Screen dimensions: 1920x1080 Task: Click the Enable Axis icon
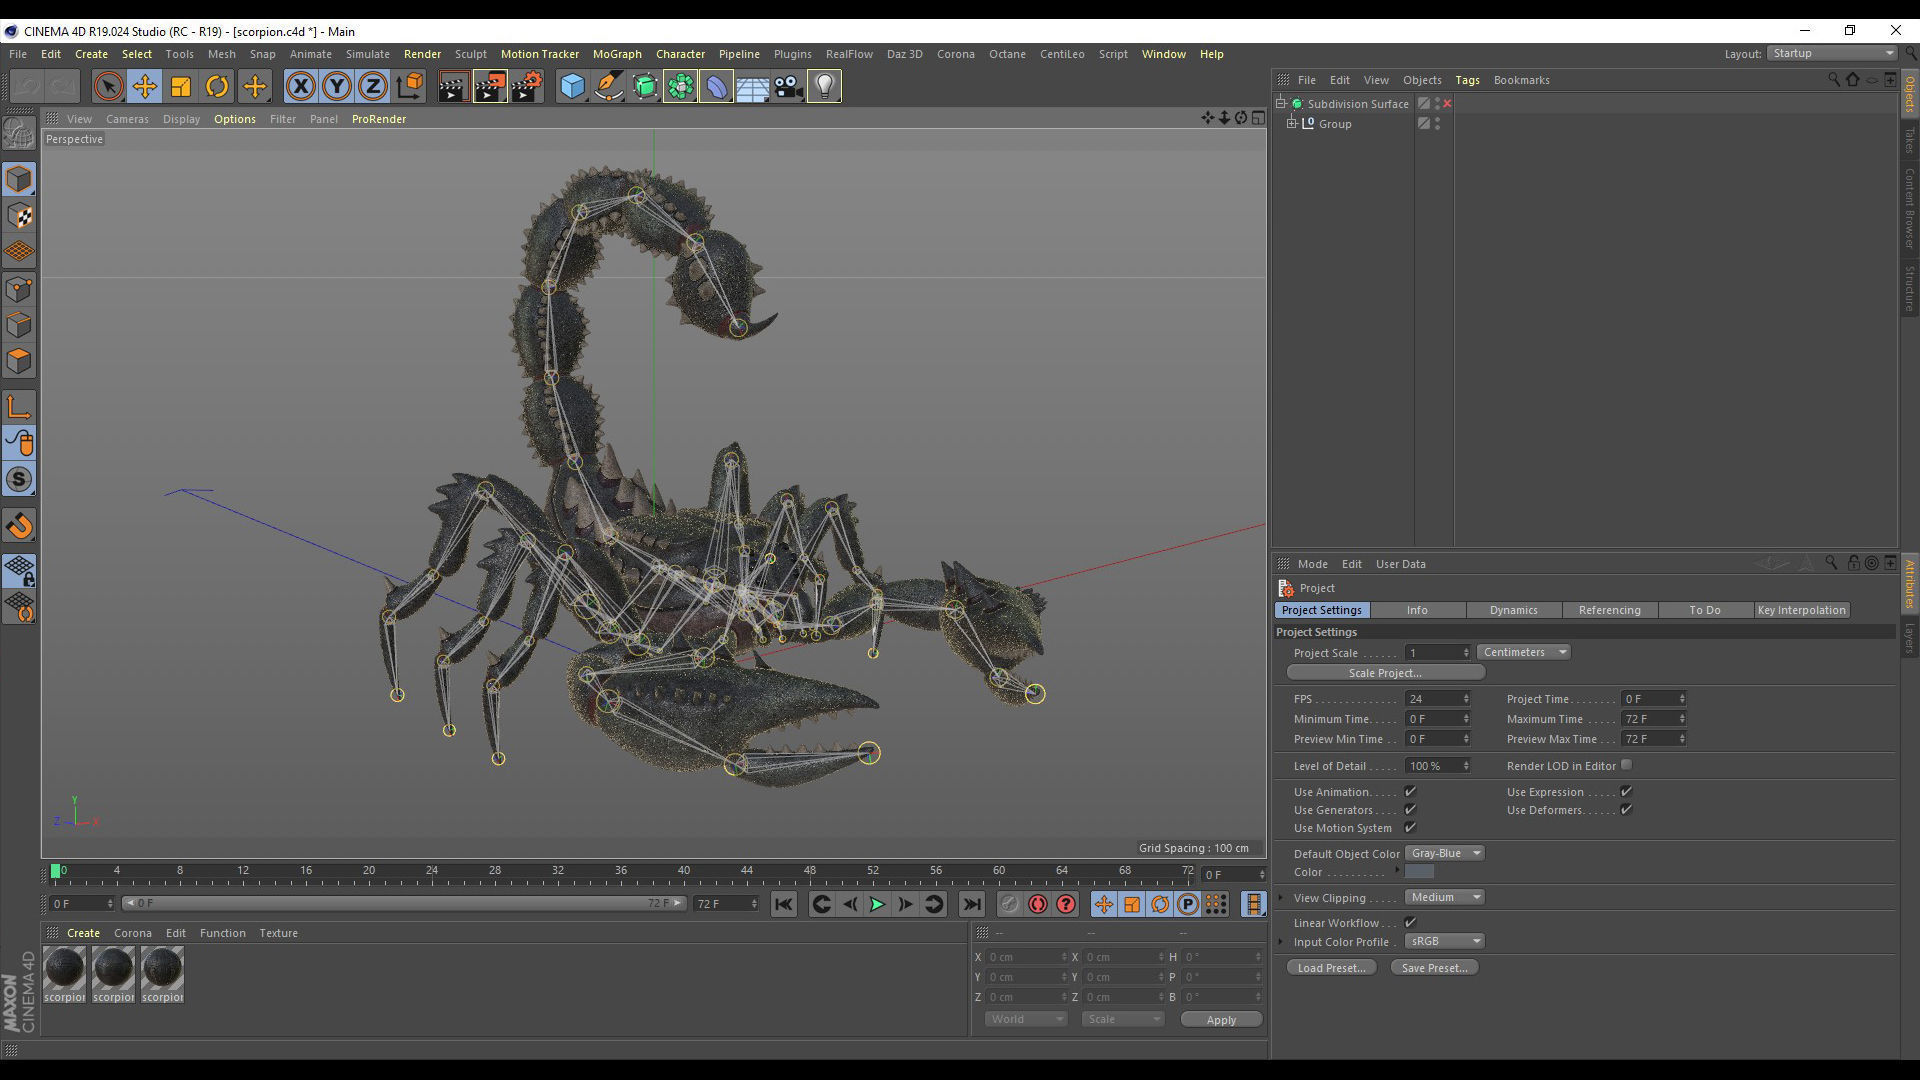tap(19, 407)
